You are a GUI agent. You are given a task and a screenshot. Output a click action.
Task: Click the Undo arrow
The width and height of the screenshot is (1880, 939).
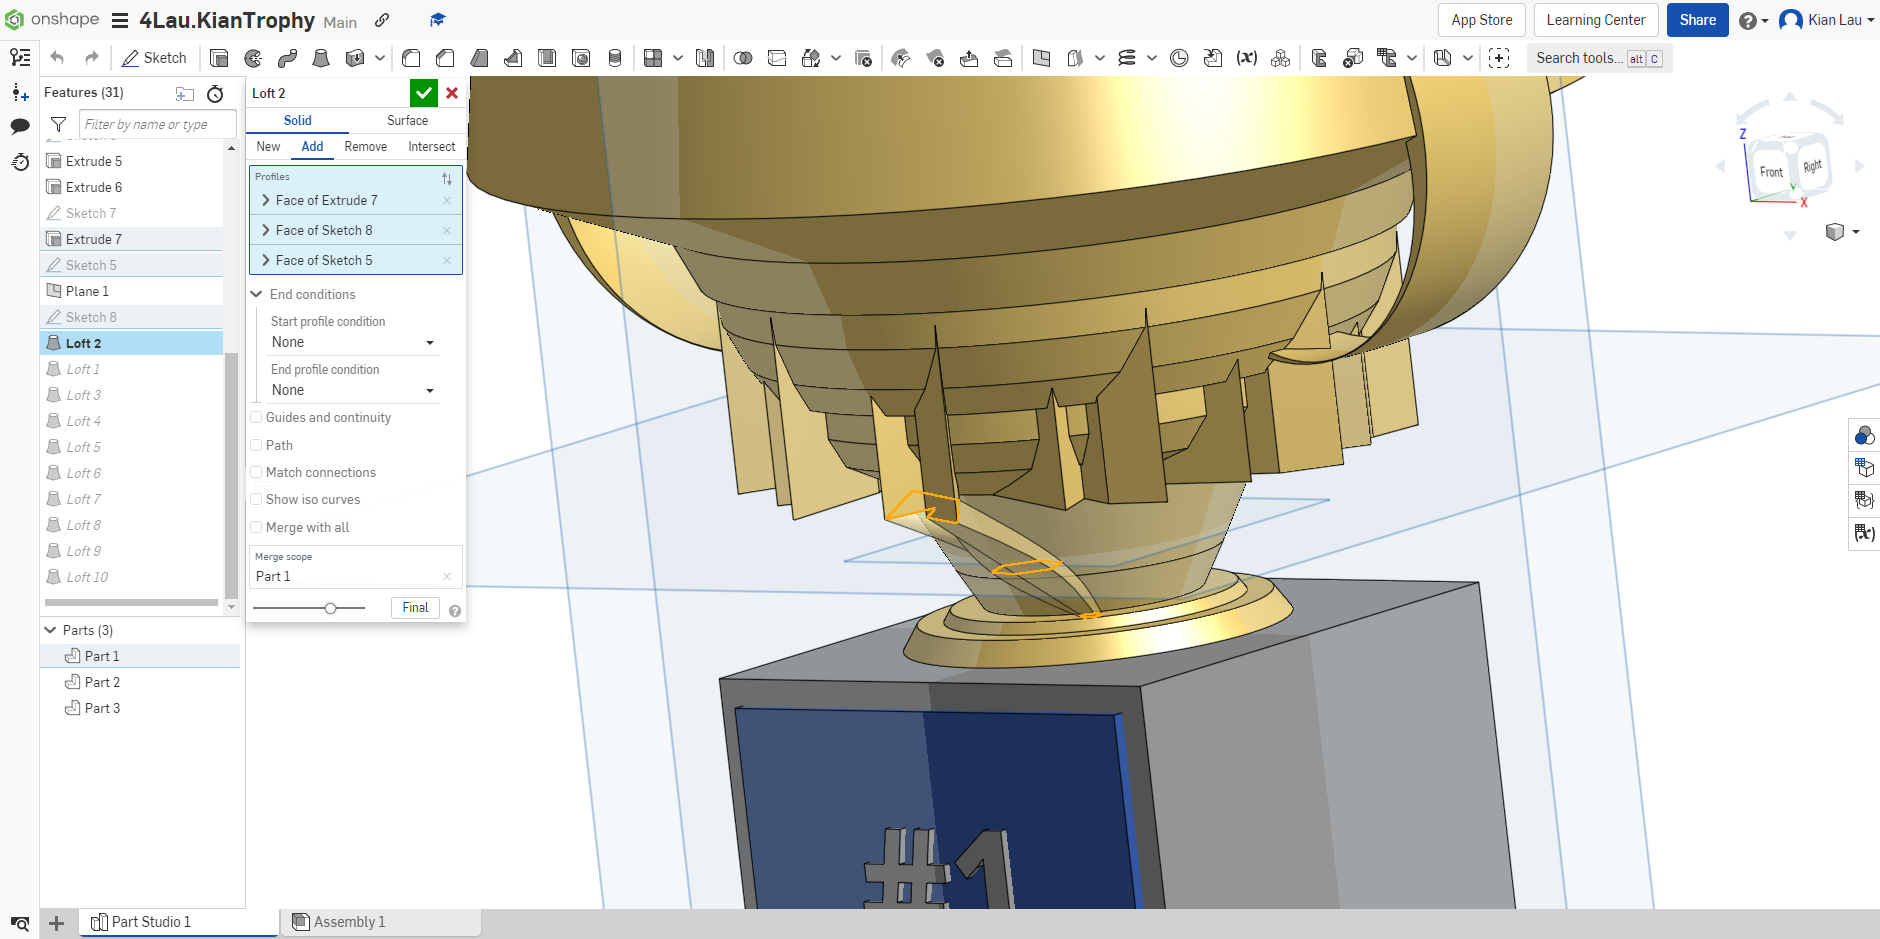[57, 58]
